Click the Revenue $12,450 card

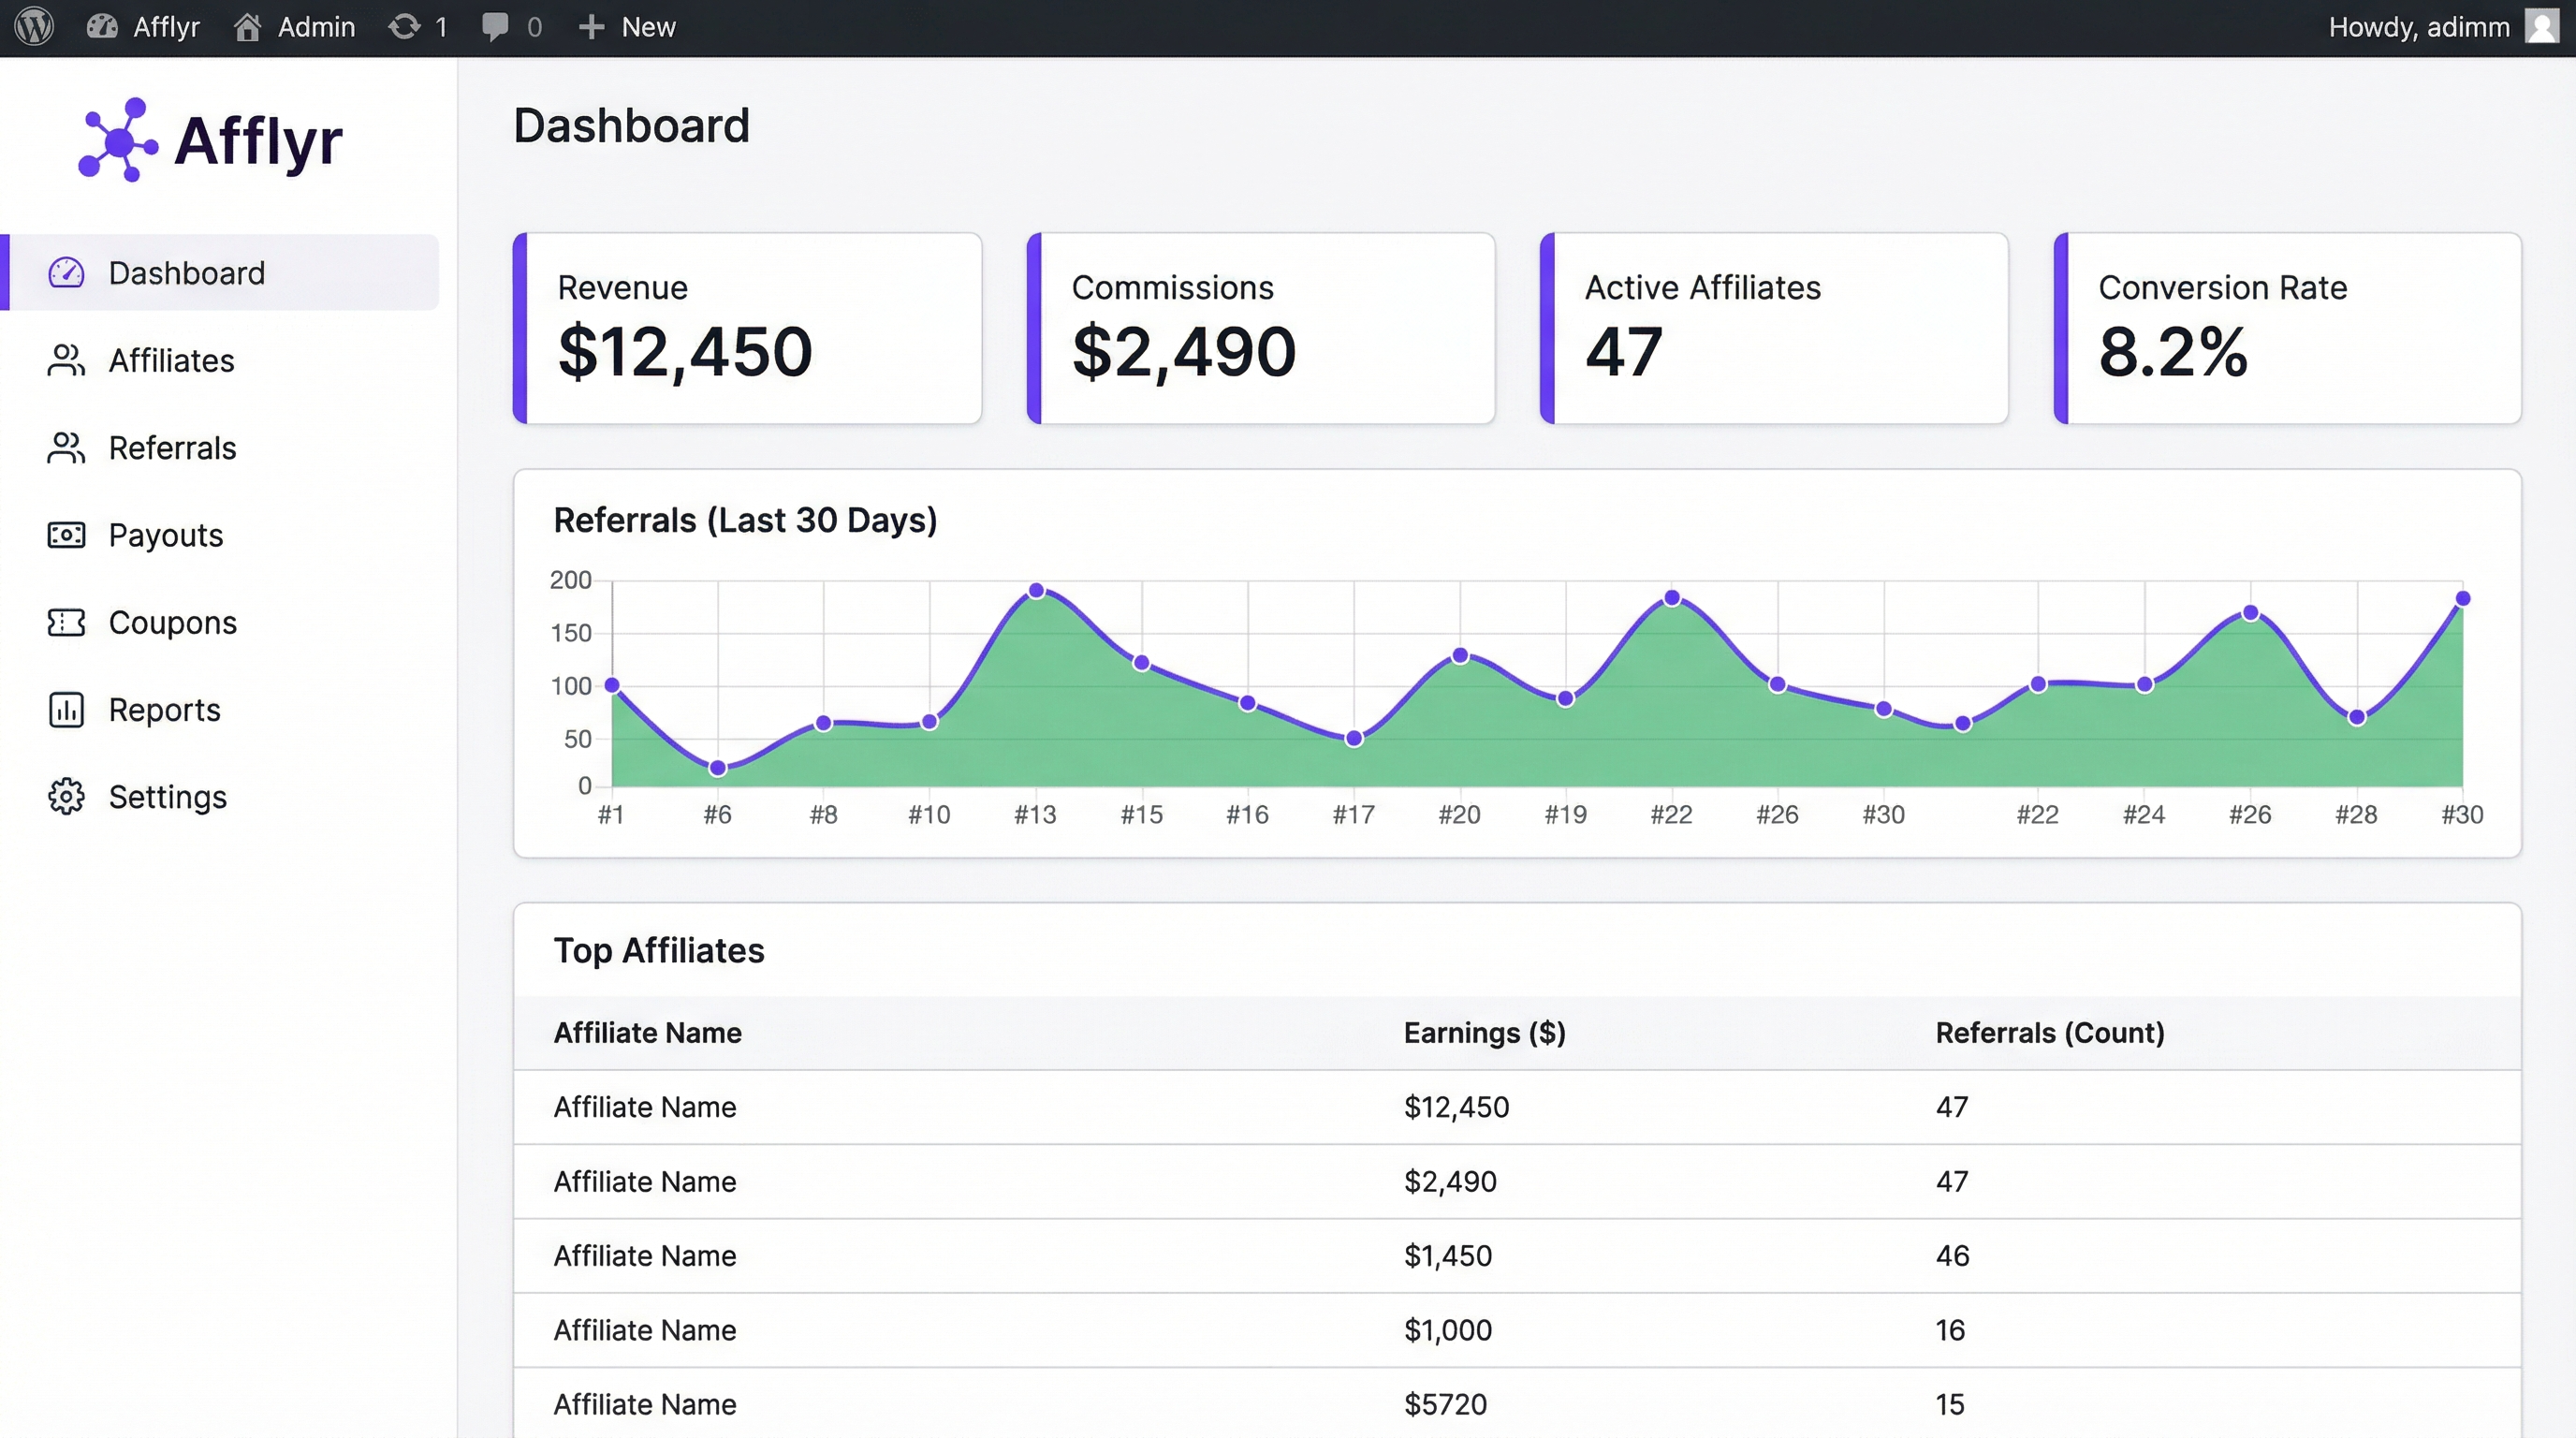point(747,328)
